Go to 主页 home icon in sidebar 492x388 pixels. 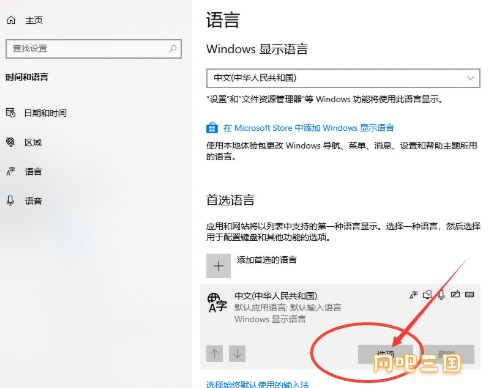pos(11,20)
